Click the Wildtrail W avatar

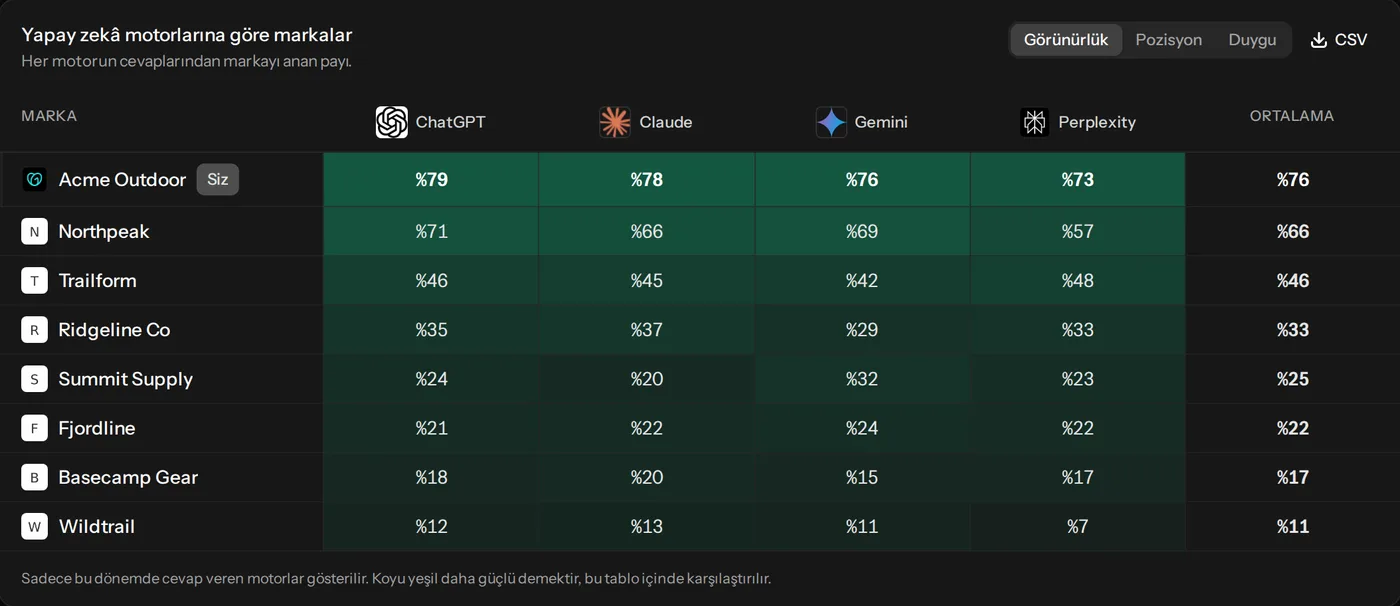tap(34, 526)
